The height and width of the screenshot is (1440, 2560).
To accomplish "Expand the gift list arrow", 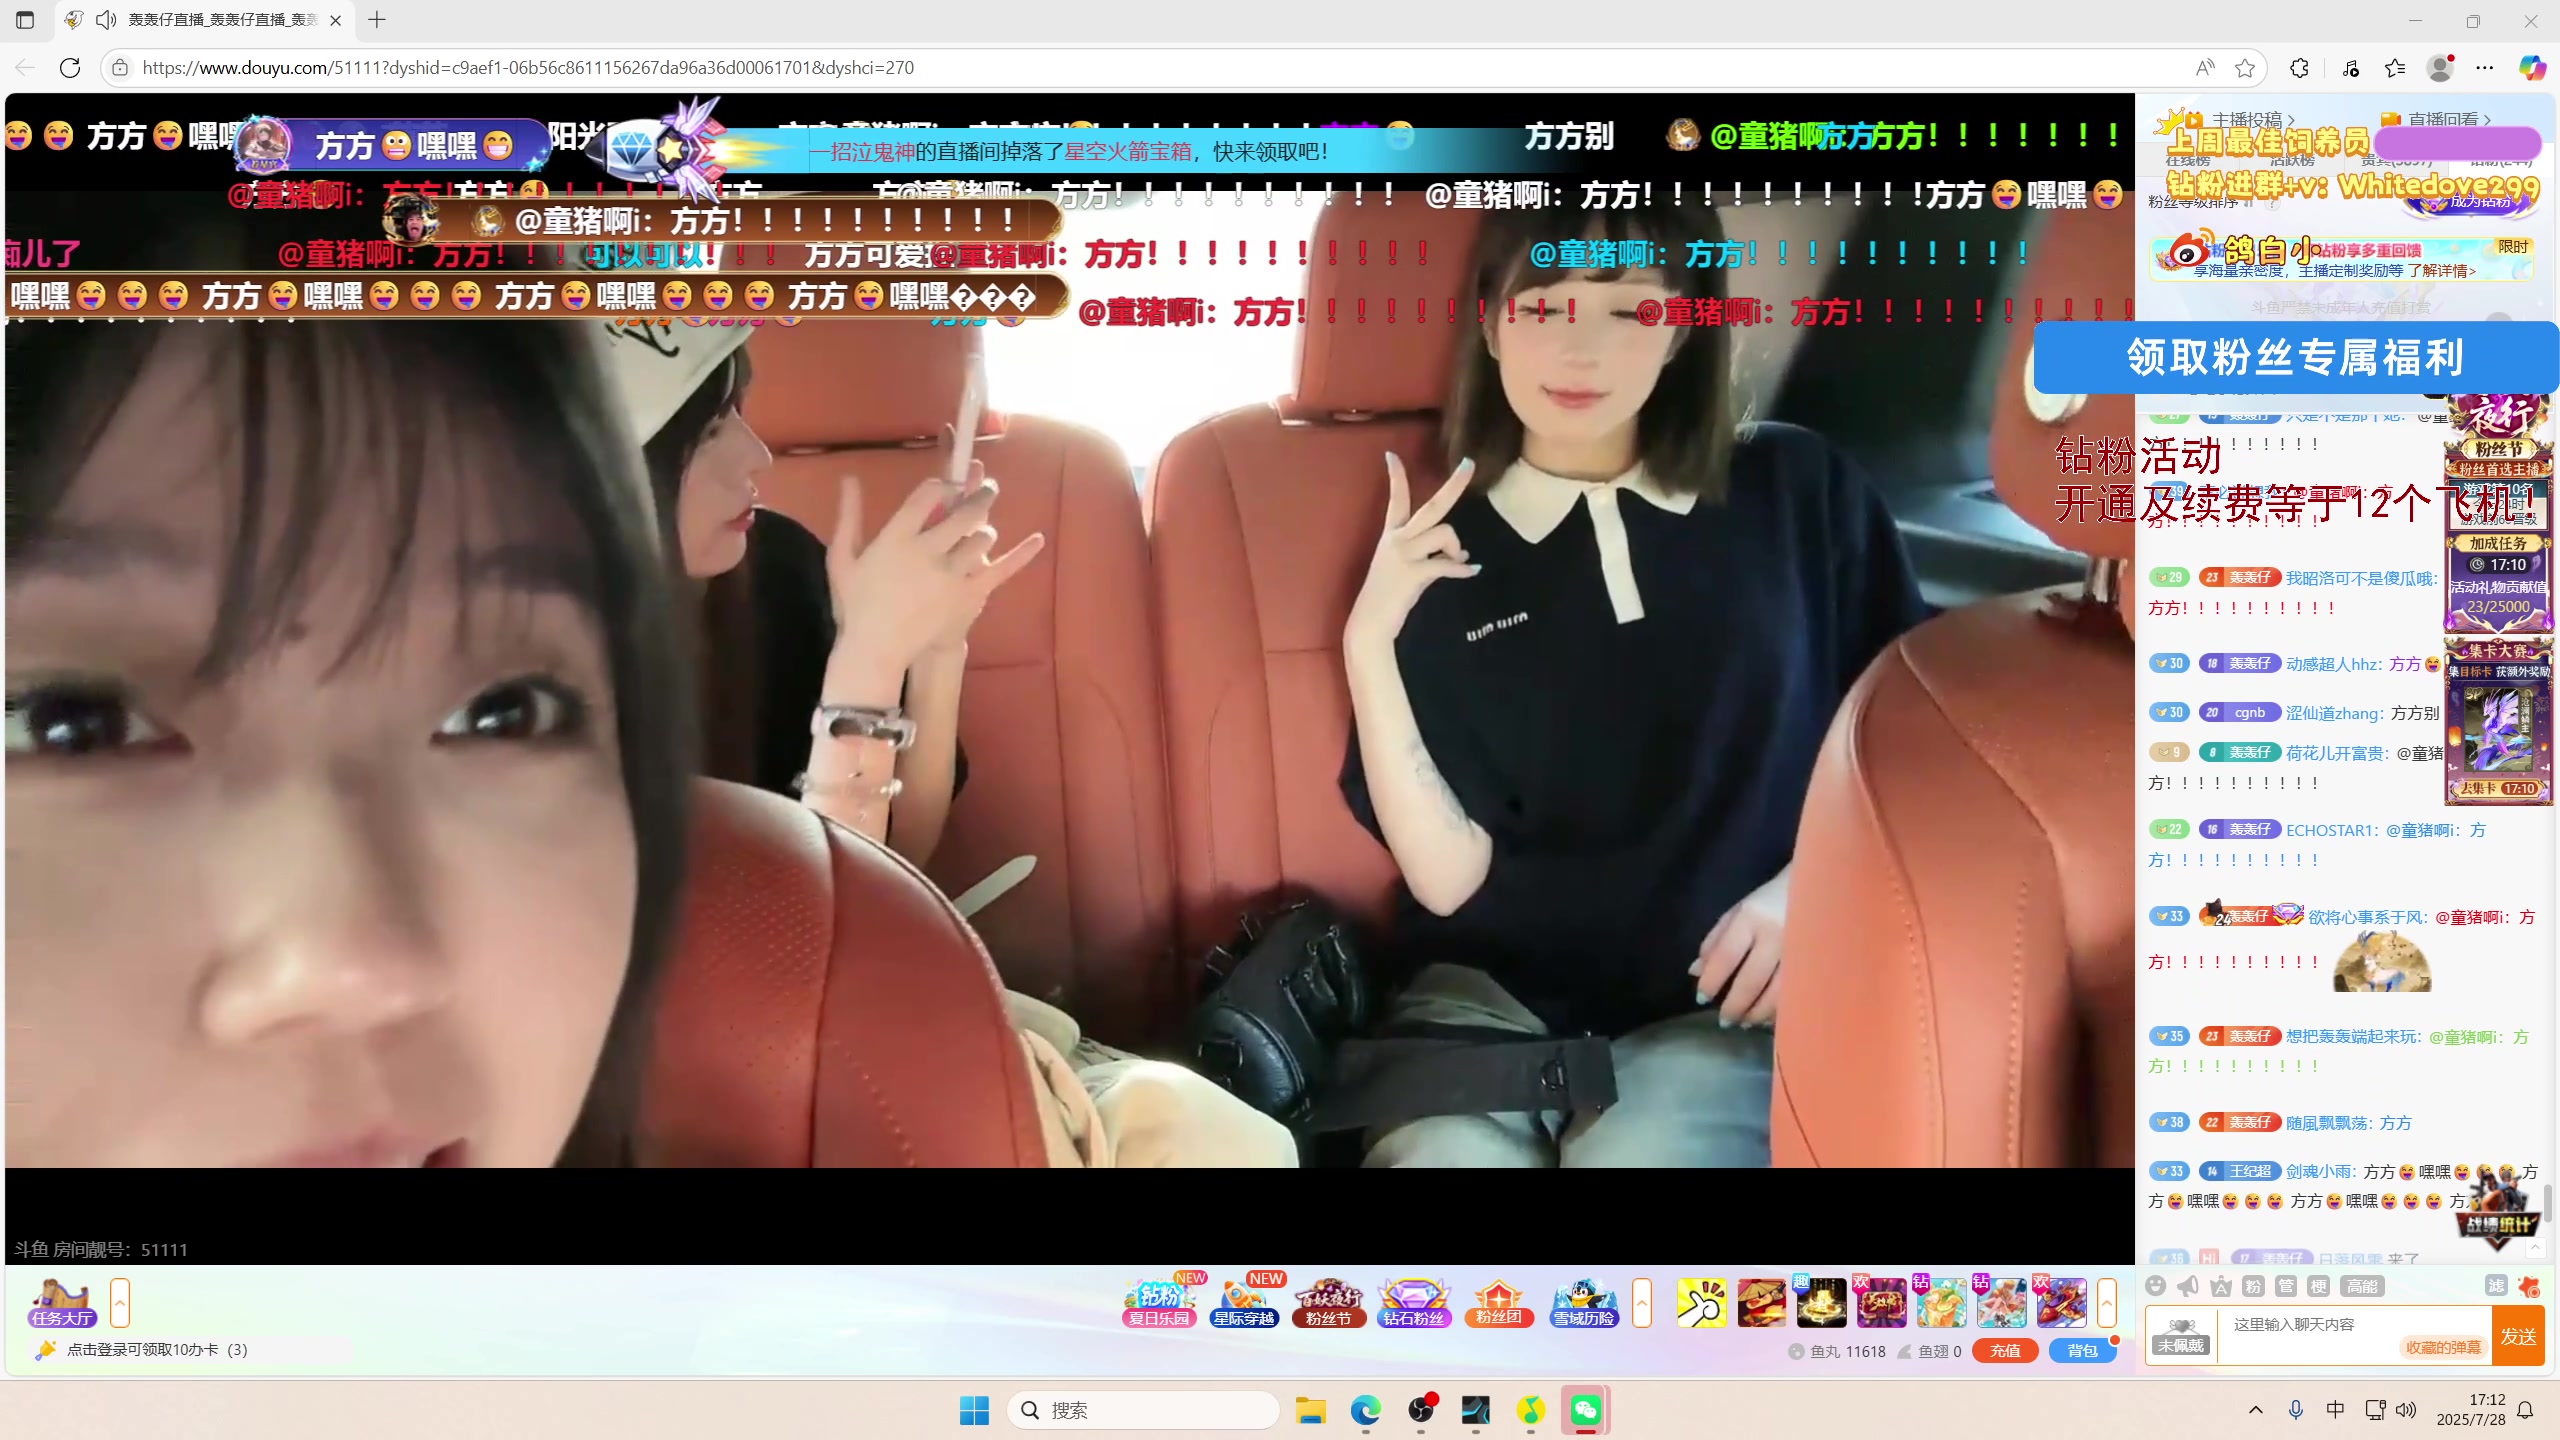I will point(2107,1303).
